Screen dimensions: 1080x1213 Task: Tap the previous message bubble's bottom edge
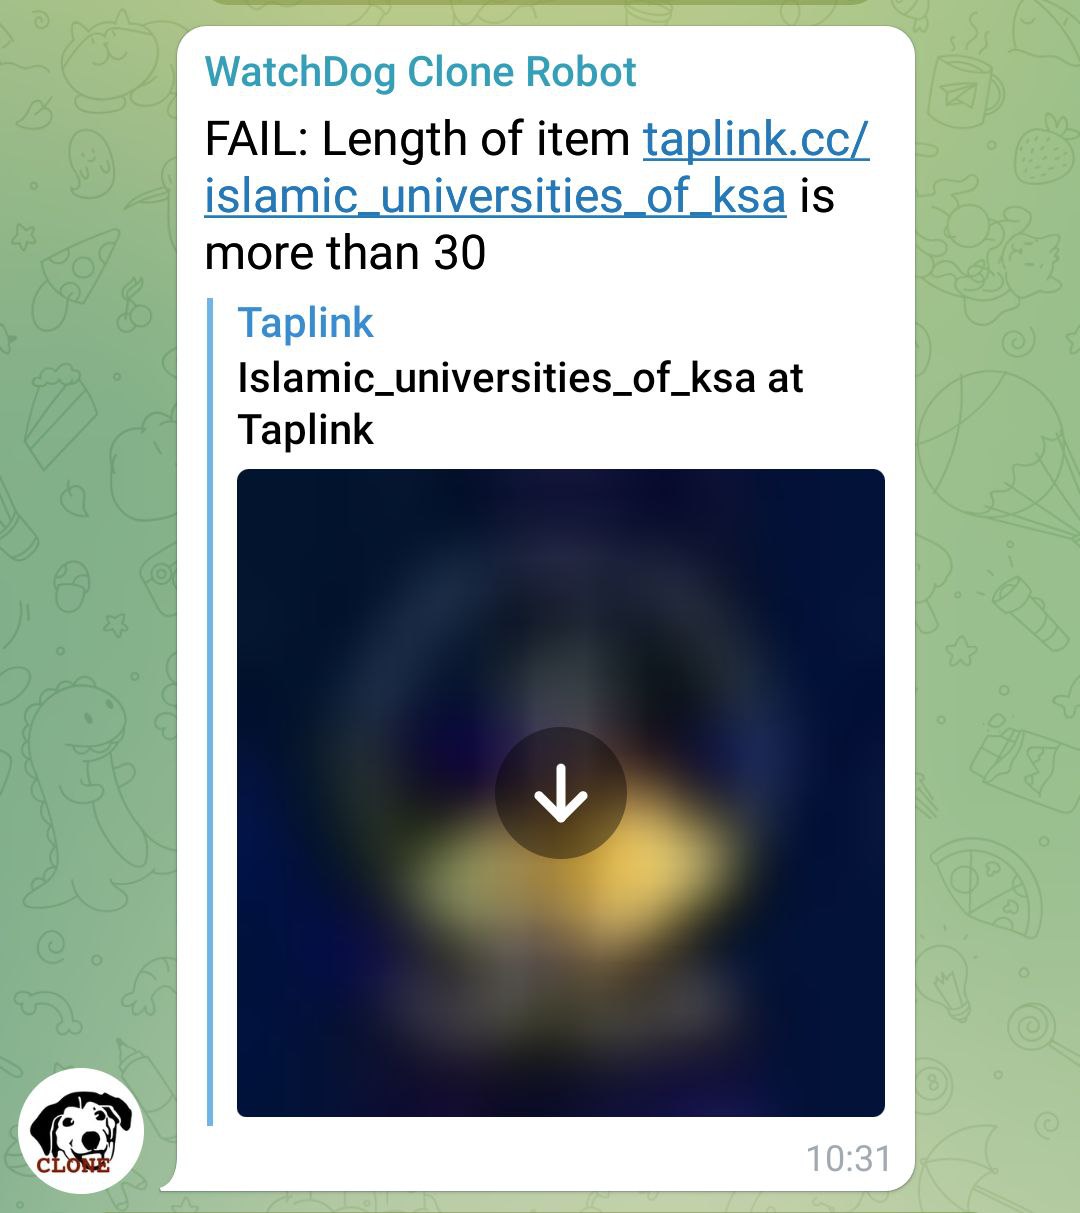(x=540, y=3)
